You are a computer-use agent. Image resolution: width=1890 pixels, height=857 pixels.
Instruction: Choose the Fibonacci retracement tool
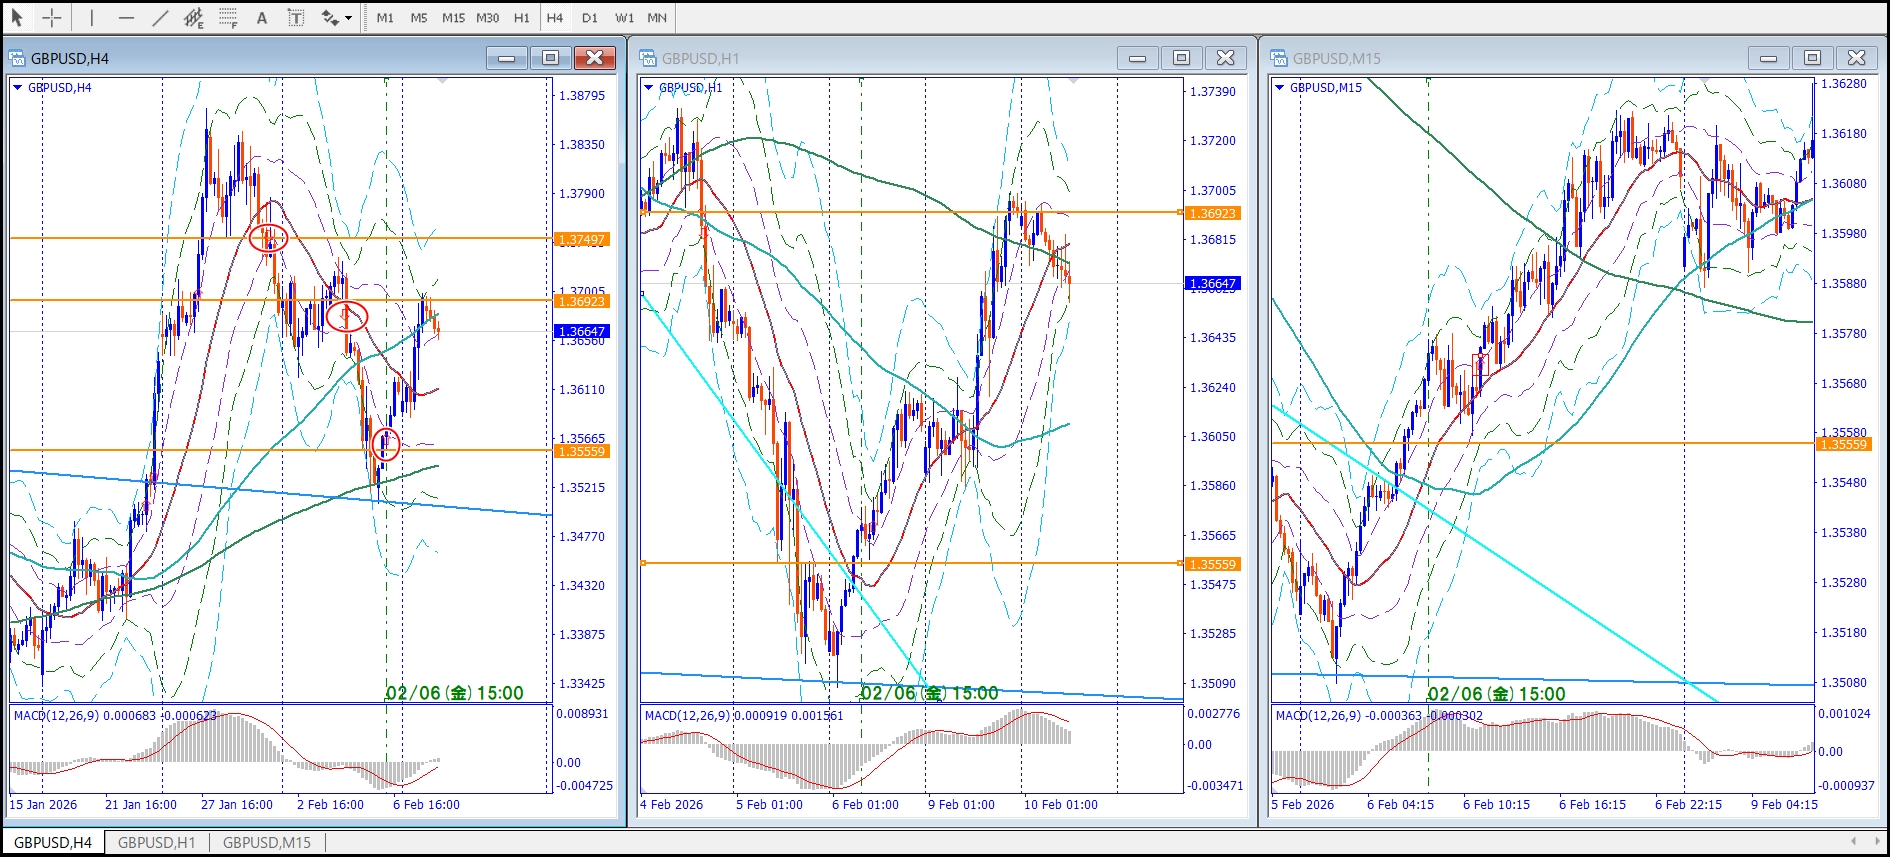tap(228, 18)
